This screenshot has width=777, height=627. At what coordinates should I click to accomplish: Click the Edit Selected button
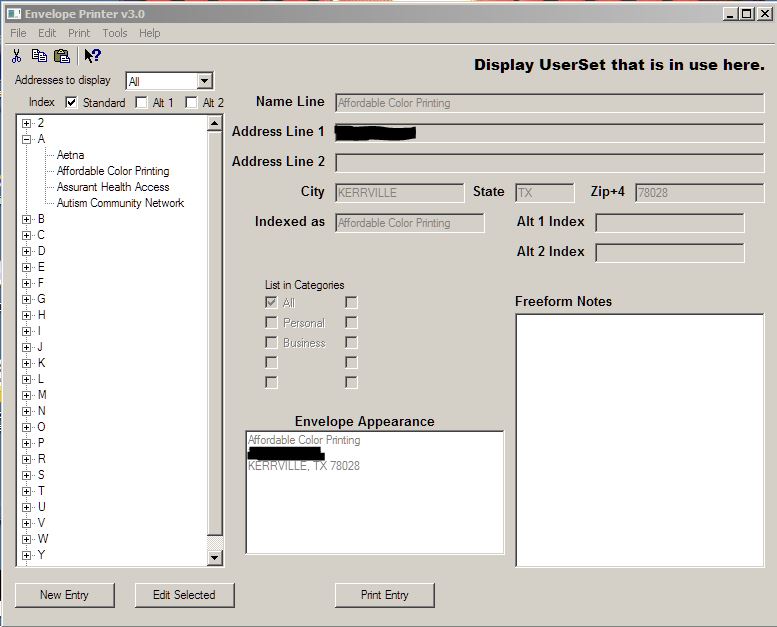[184, 595]
